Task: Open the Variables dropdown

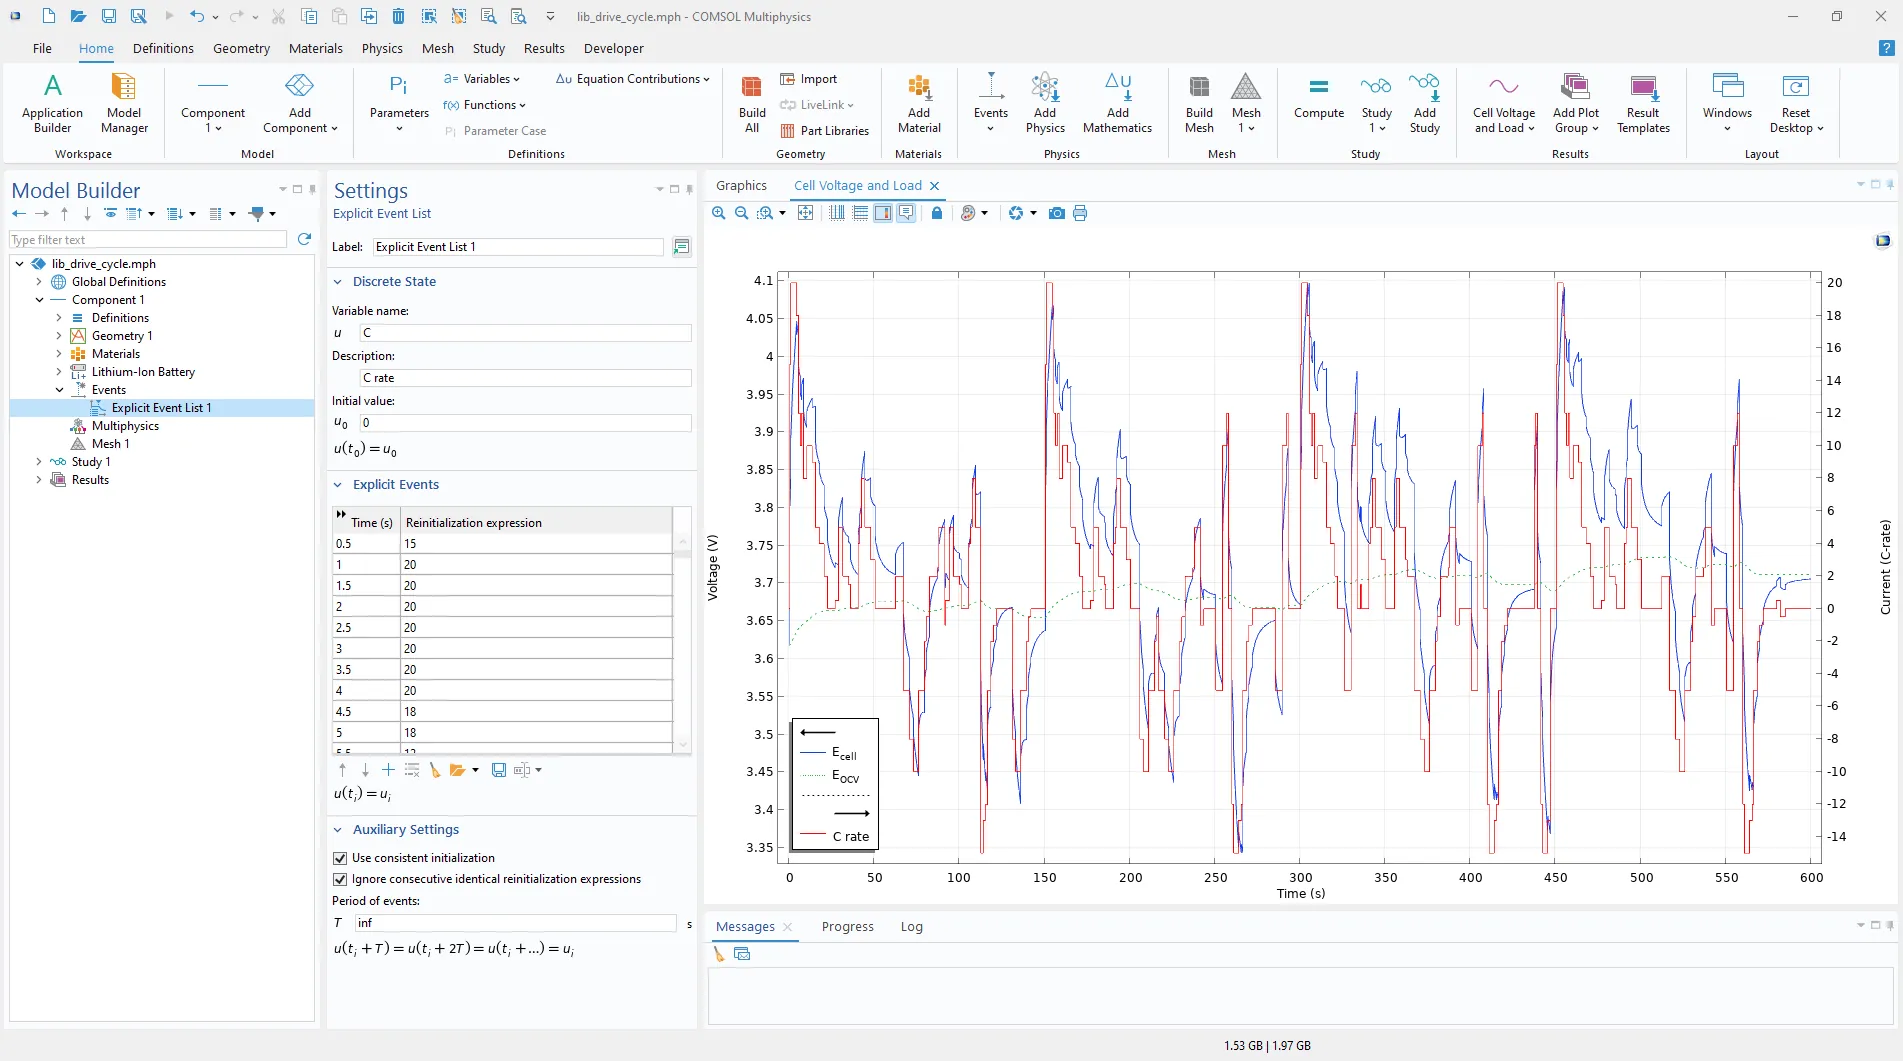Action: pos(485,79)
